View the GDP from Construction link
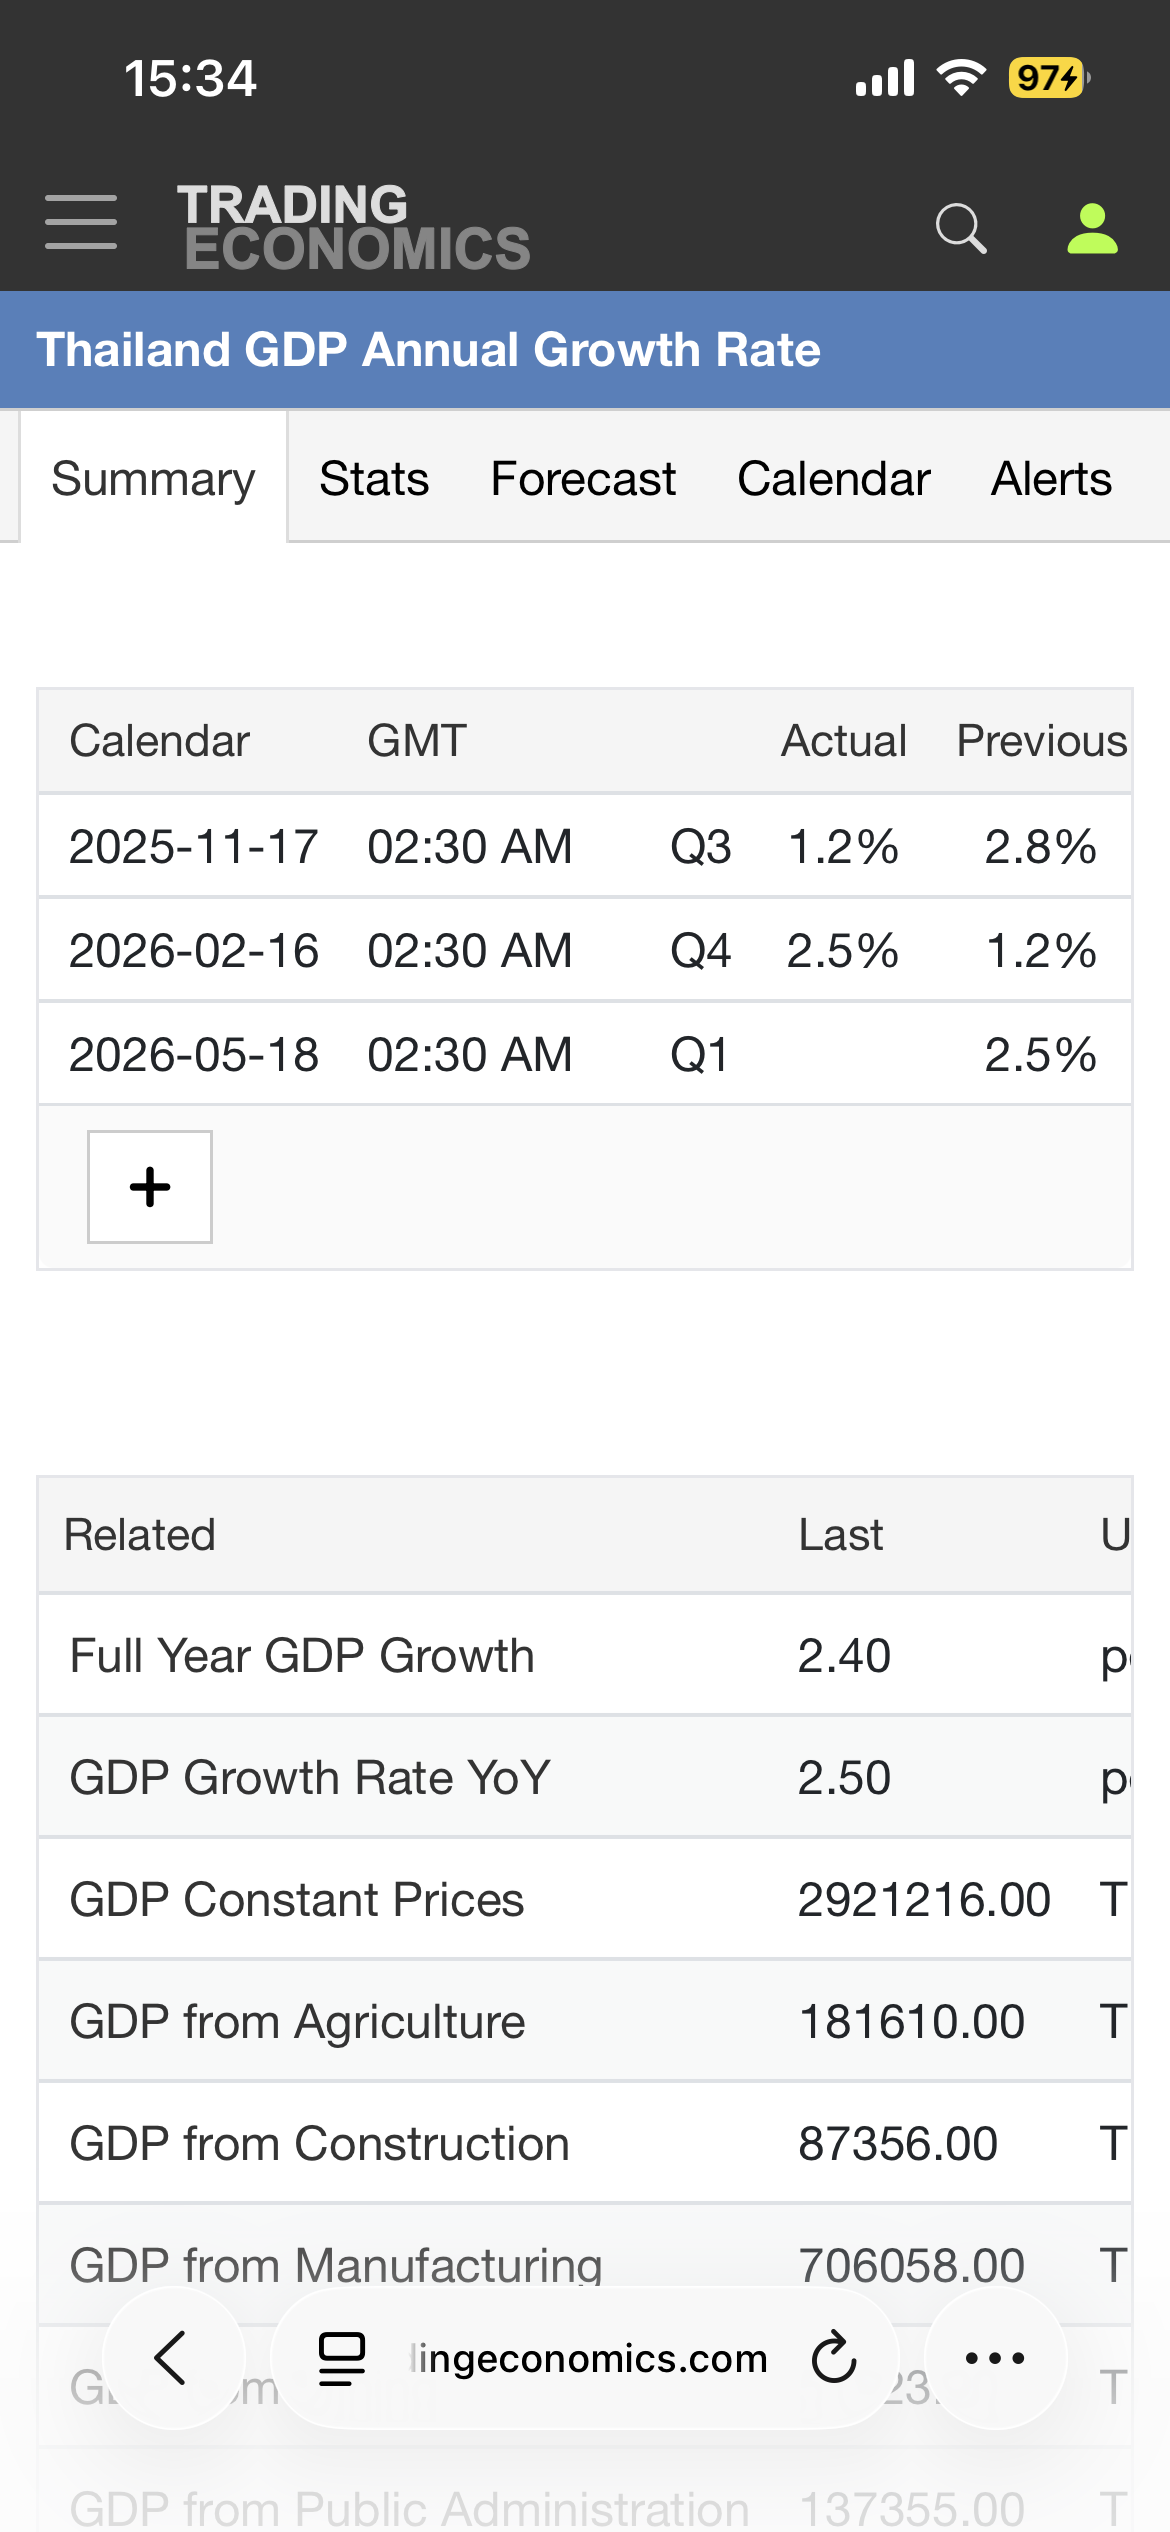 point(319,2144)
